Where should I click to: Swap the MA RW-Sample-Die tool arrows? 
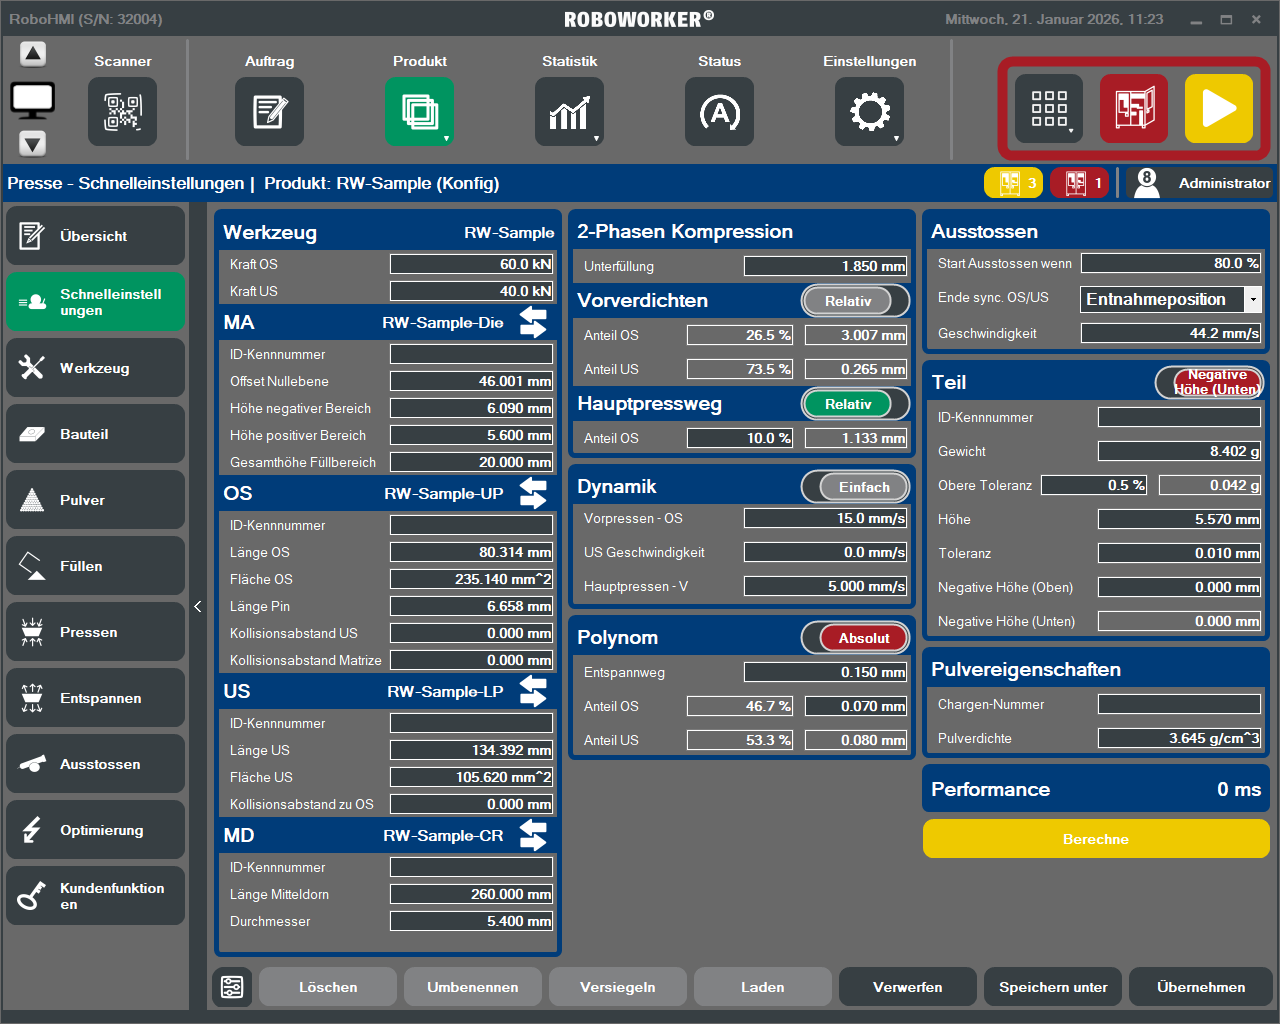pos(533,322)
